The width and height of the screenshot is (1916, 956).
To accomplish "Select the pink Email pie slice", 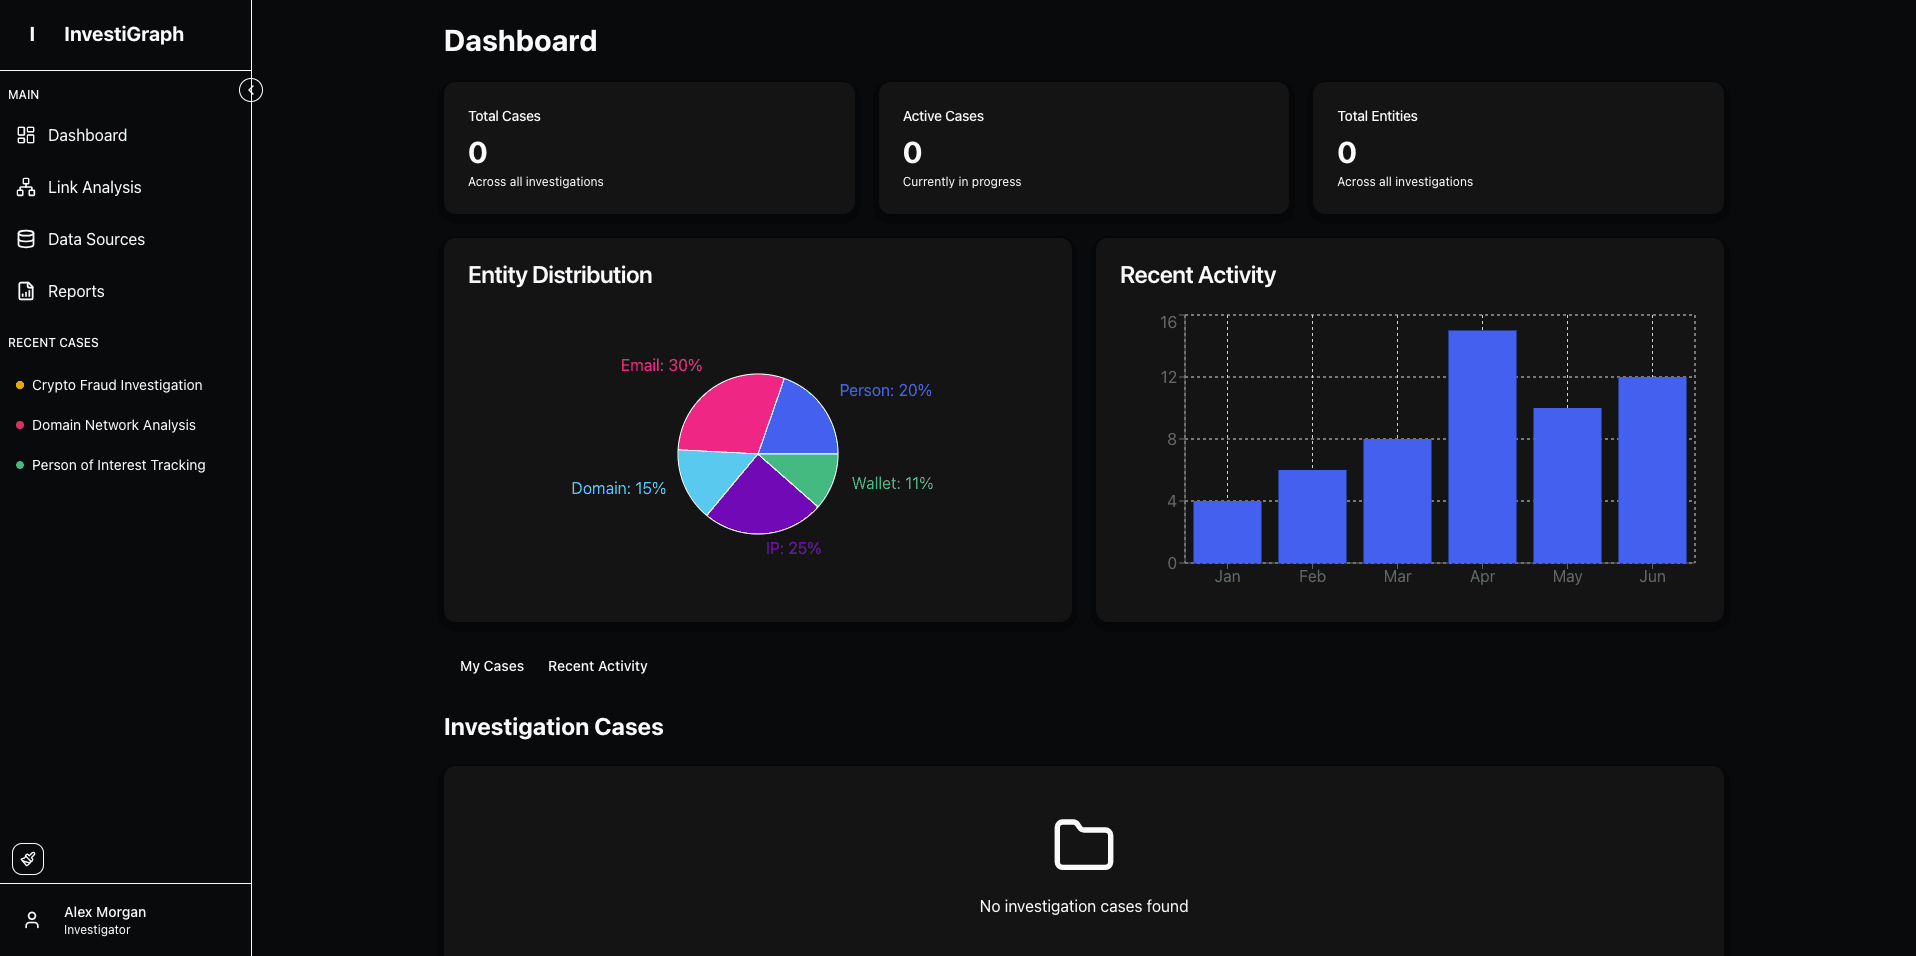I will click(x=725, y=415).
